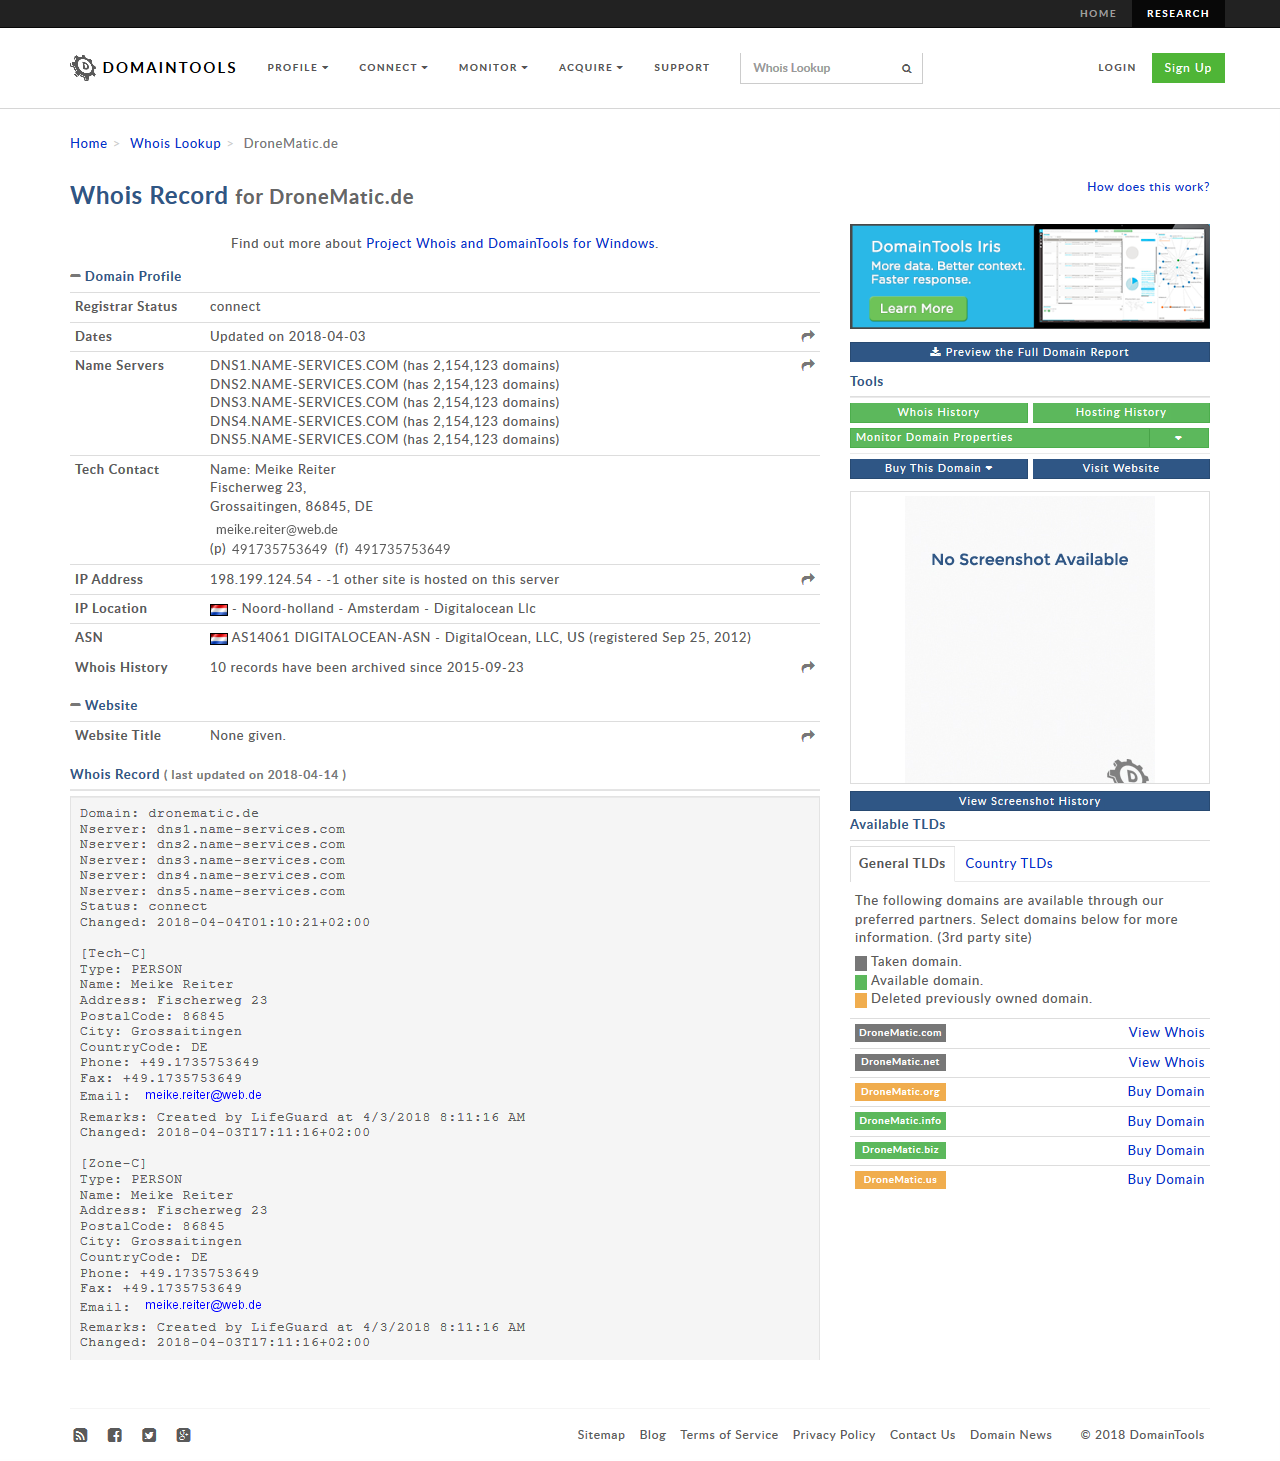
Task: Click the No Screenshot Available thumbnail
Action: point(1030,638)
